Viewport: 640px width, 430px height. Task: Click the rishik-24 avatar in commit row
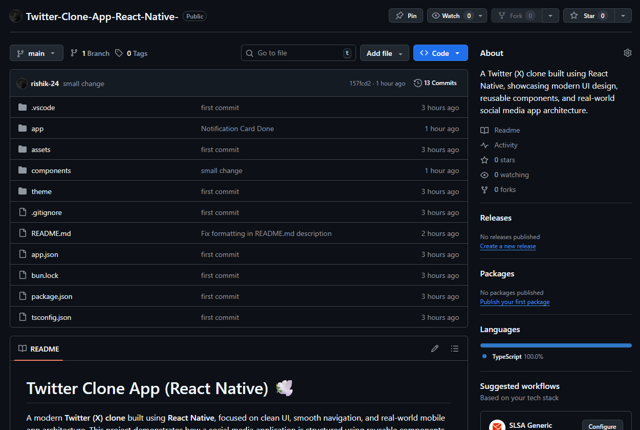click(x=22, y=83)
